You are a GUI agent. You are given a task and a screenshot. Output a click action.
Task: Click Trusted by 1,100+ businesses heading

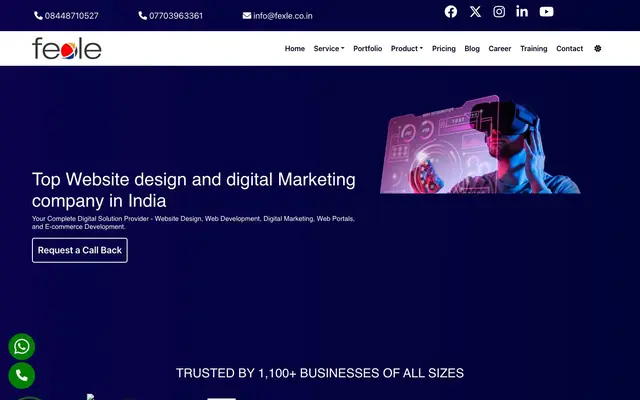(320, 373)
